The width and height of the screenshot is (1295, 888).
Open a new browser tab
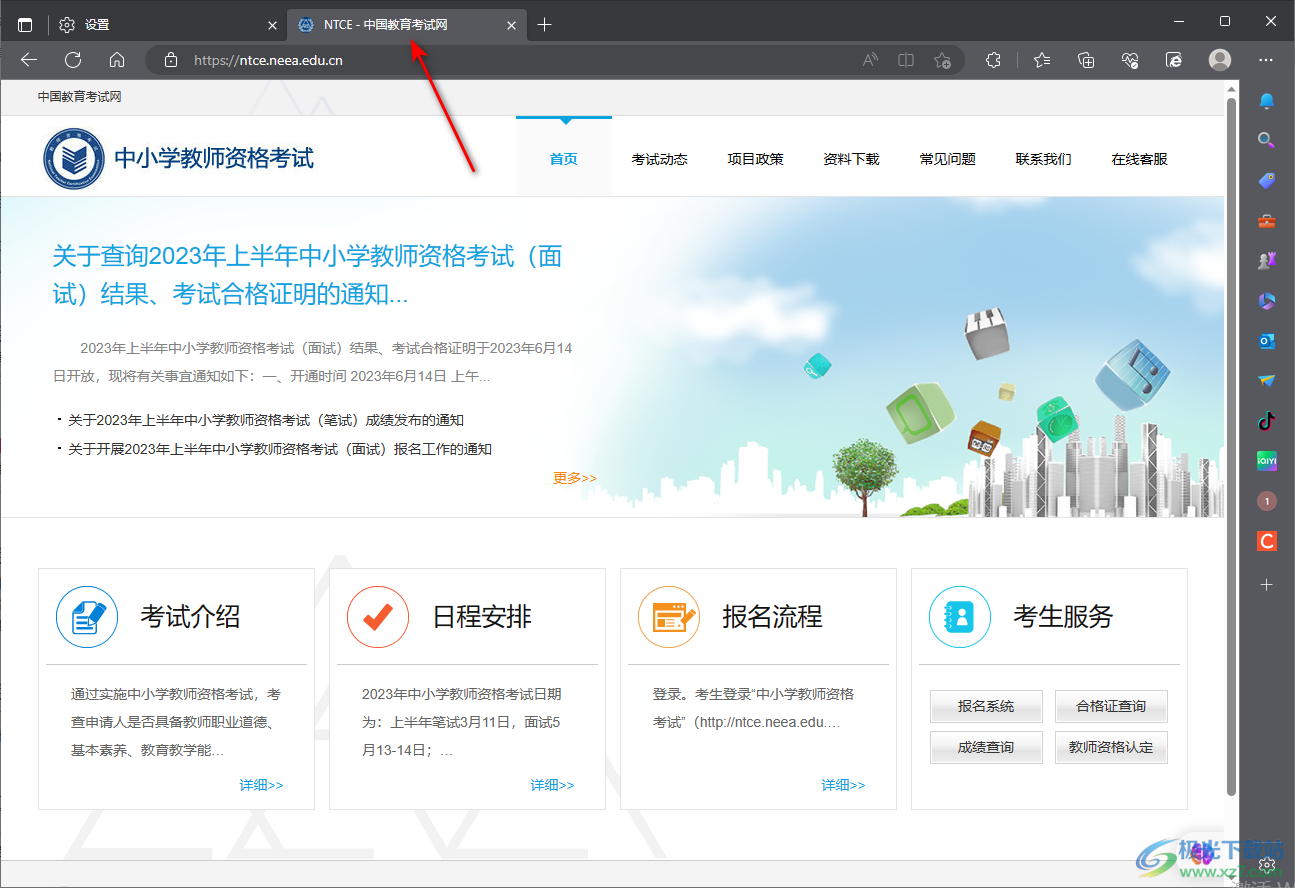coord(544,25)
